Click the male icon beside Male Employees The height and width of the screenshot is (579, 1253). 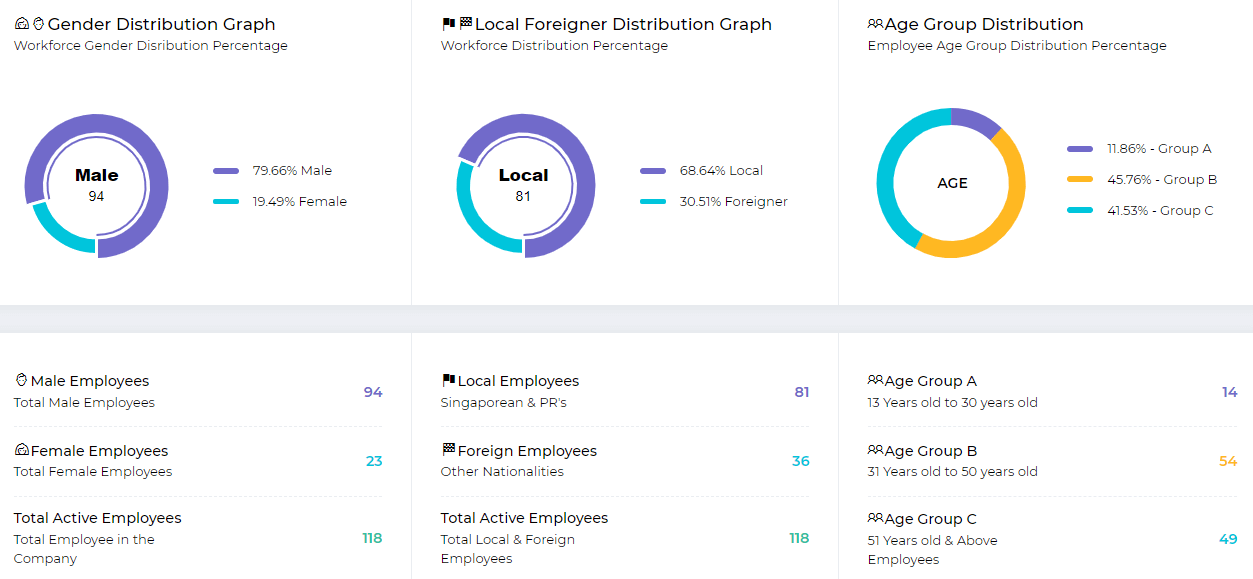20,379
